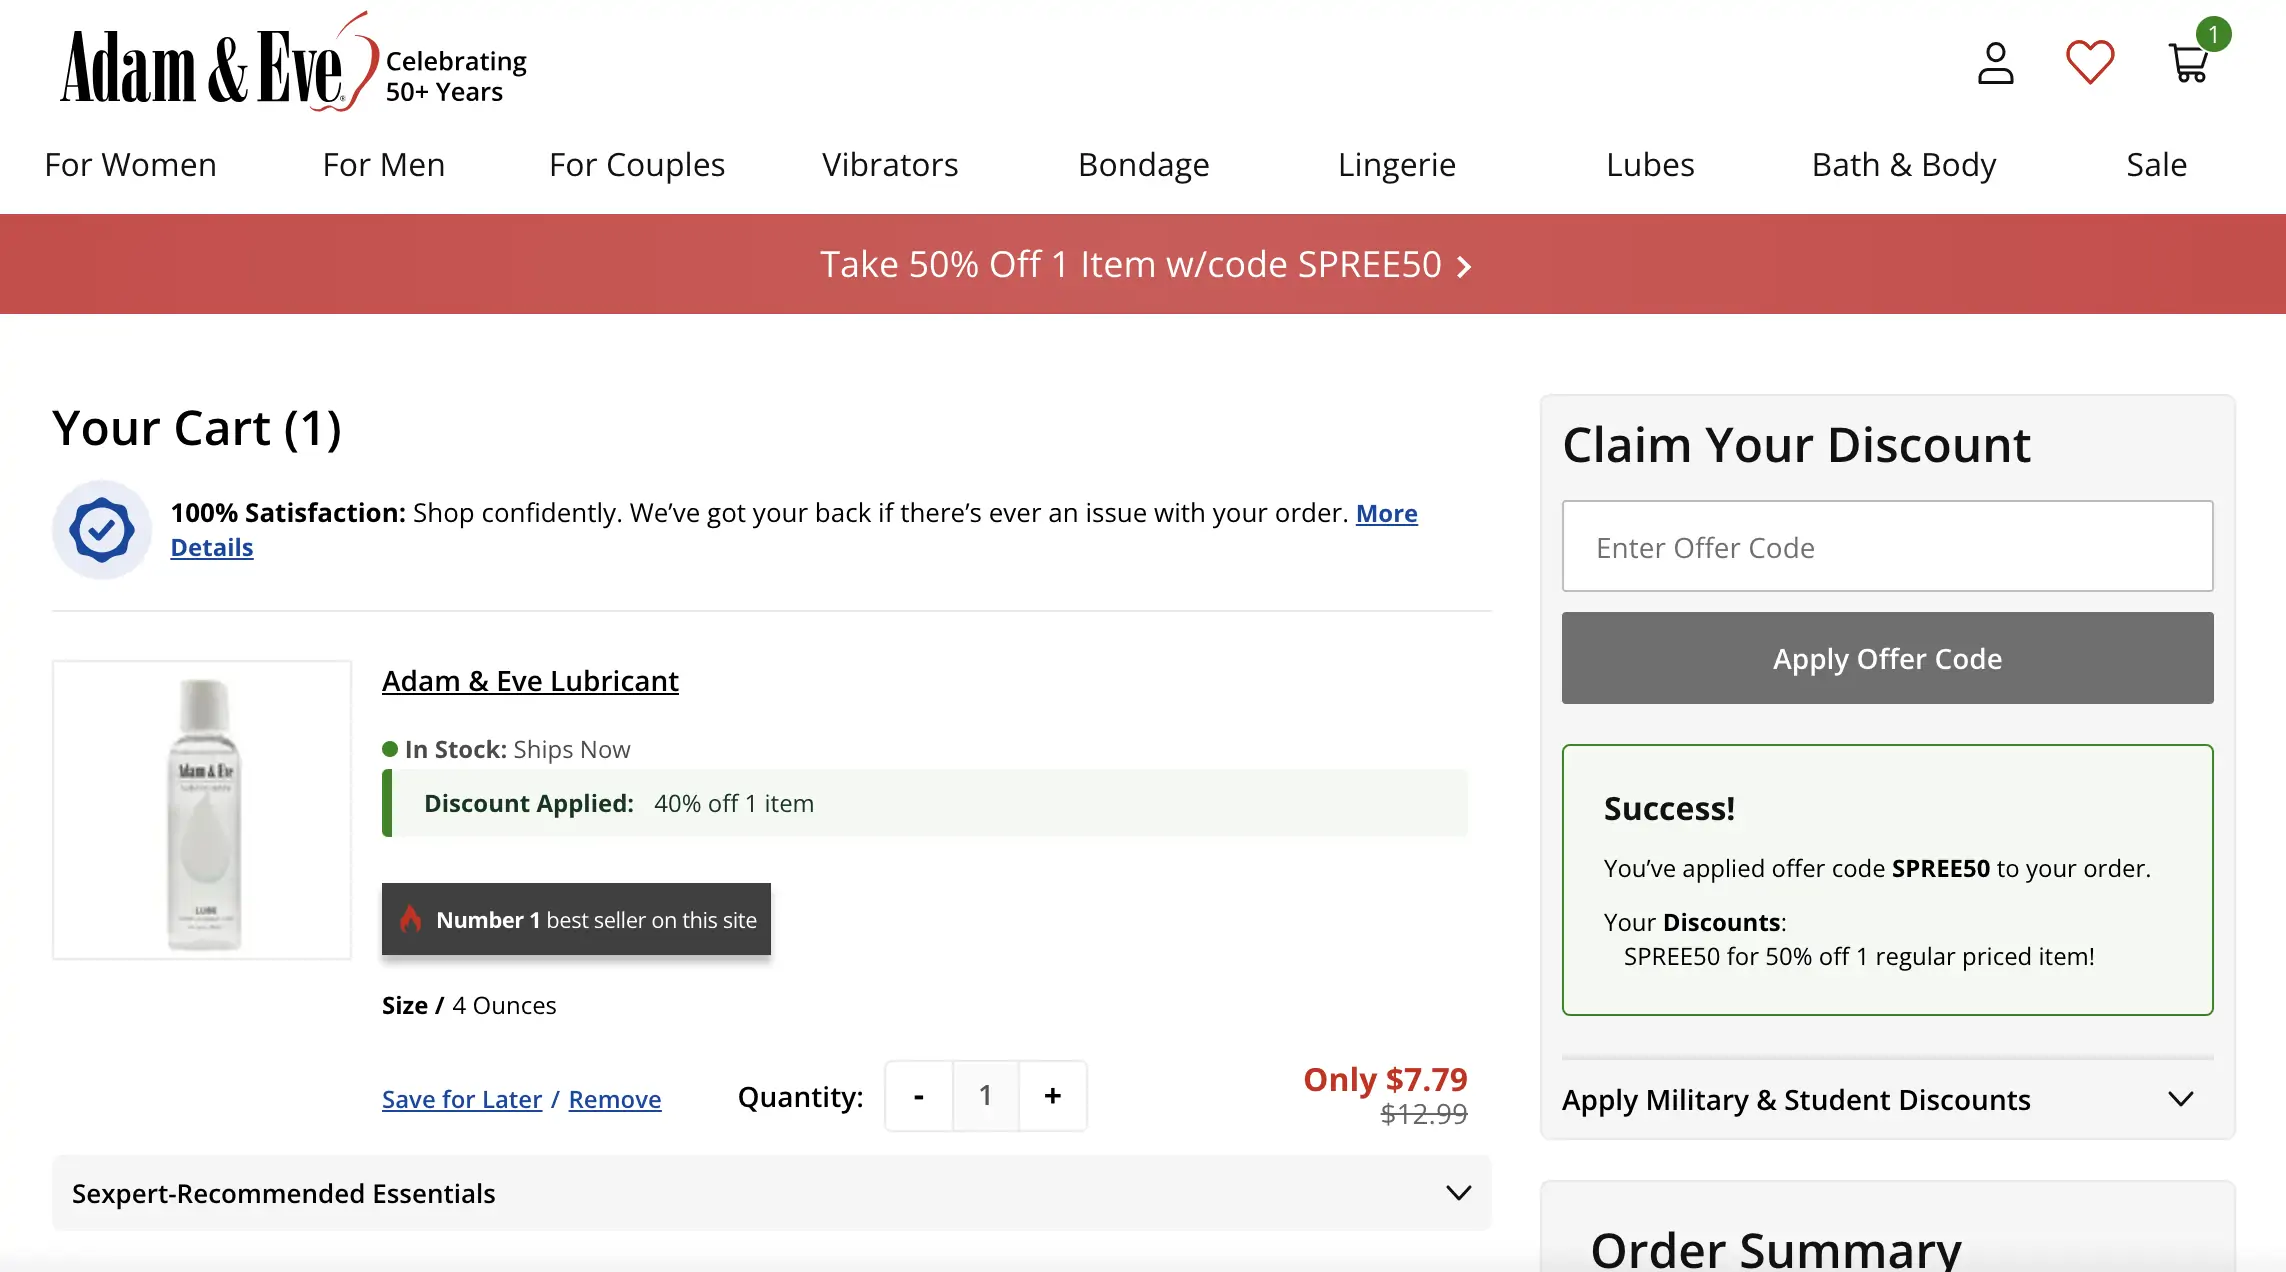Expand Sexpert-Recommended Essentials section
Viewport: 2286px width, 1272px height.
pyautogui.click(x=771, y=1193)
